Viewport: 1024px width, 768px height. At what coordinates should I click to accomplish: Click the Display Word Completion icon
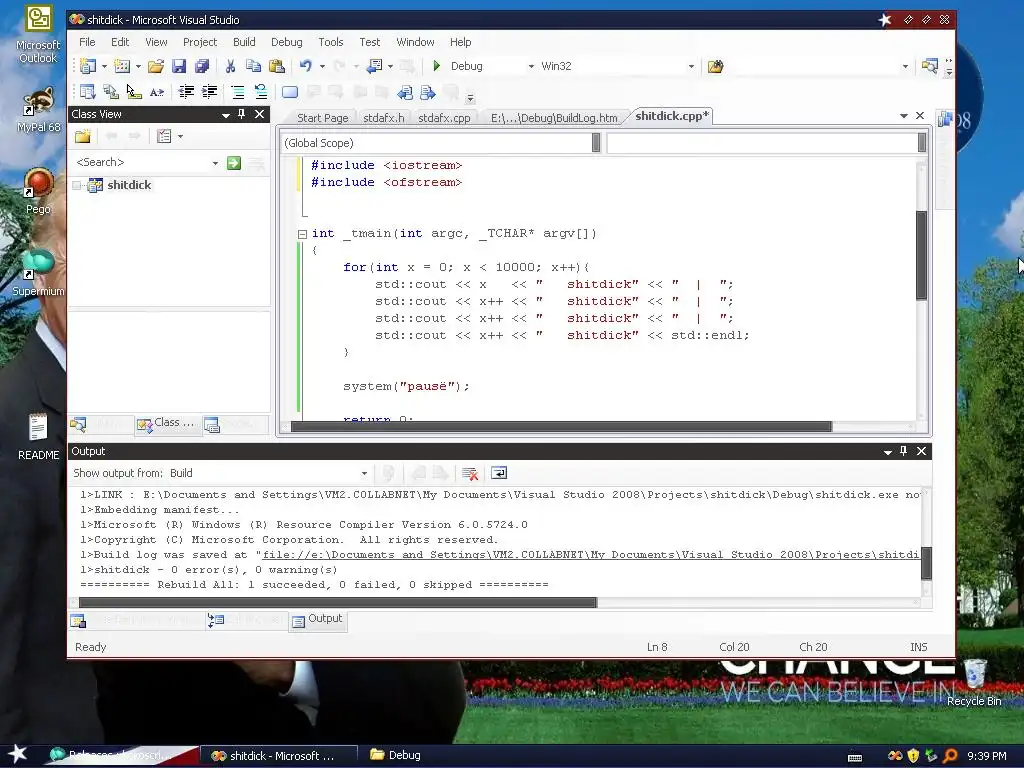(157, 92)
